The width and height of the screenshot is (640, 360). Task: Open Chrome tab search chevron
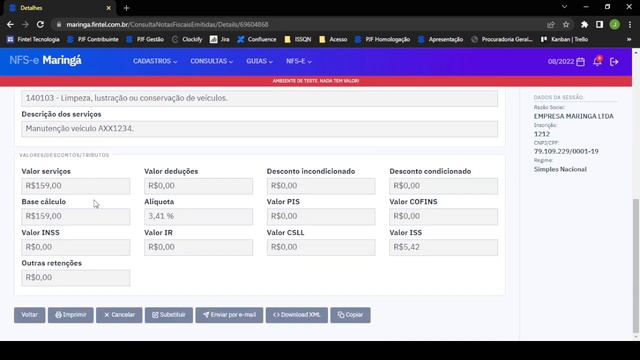pyautogui.click(x=564, y=7)
